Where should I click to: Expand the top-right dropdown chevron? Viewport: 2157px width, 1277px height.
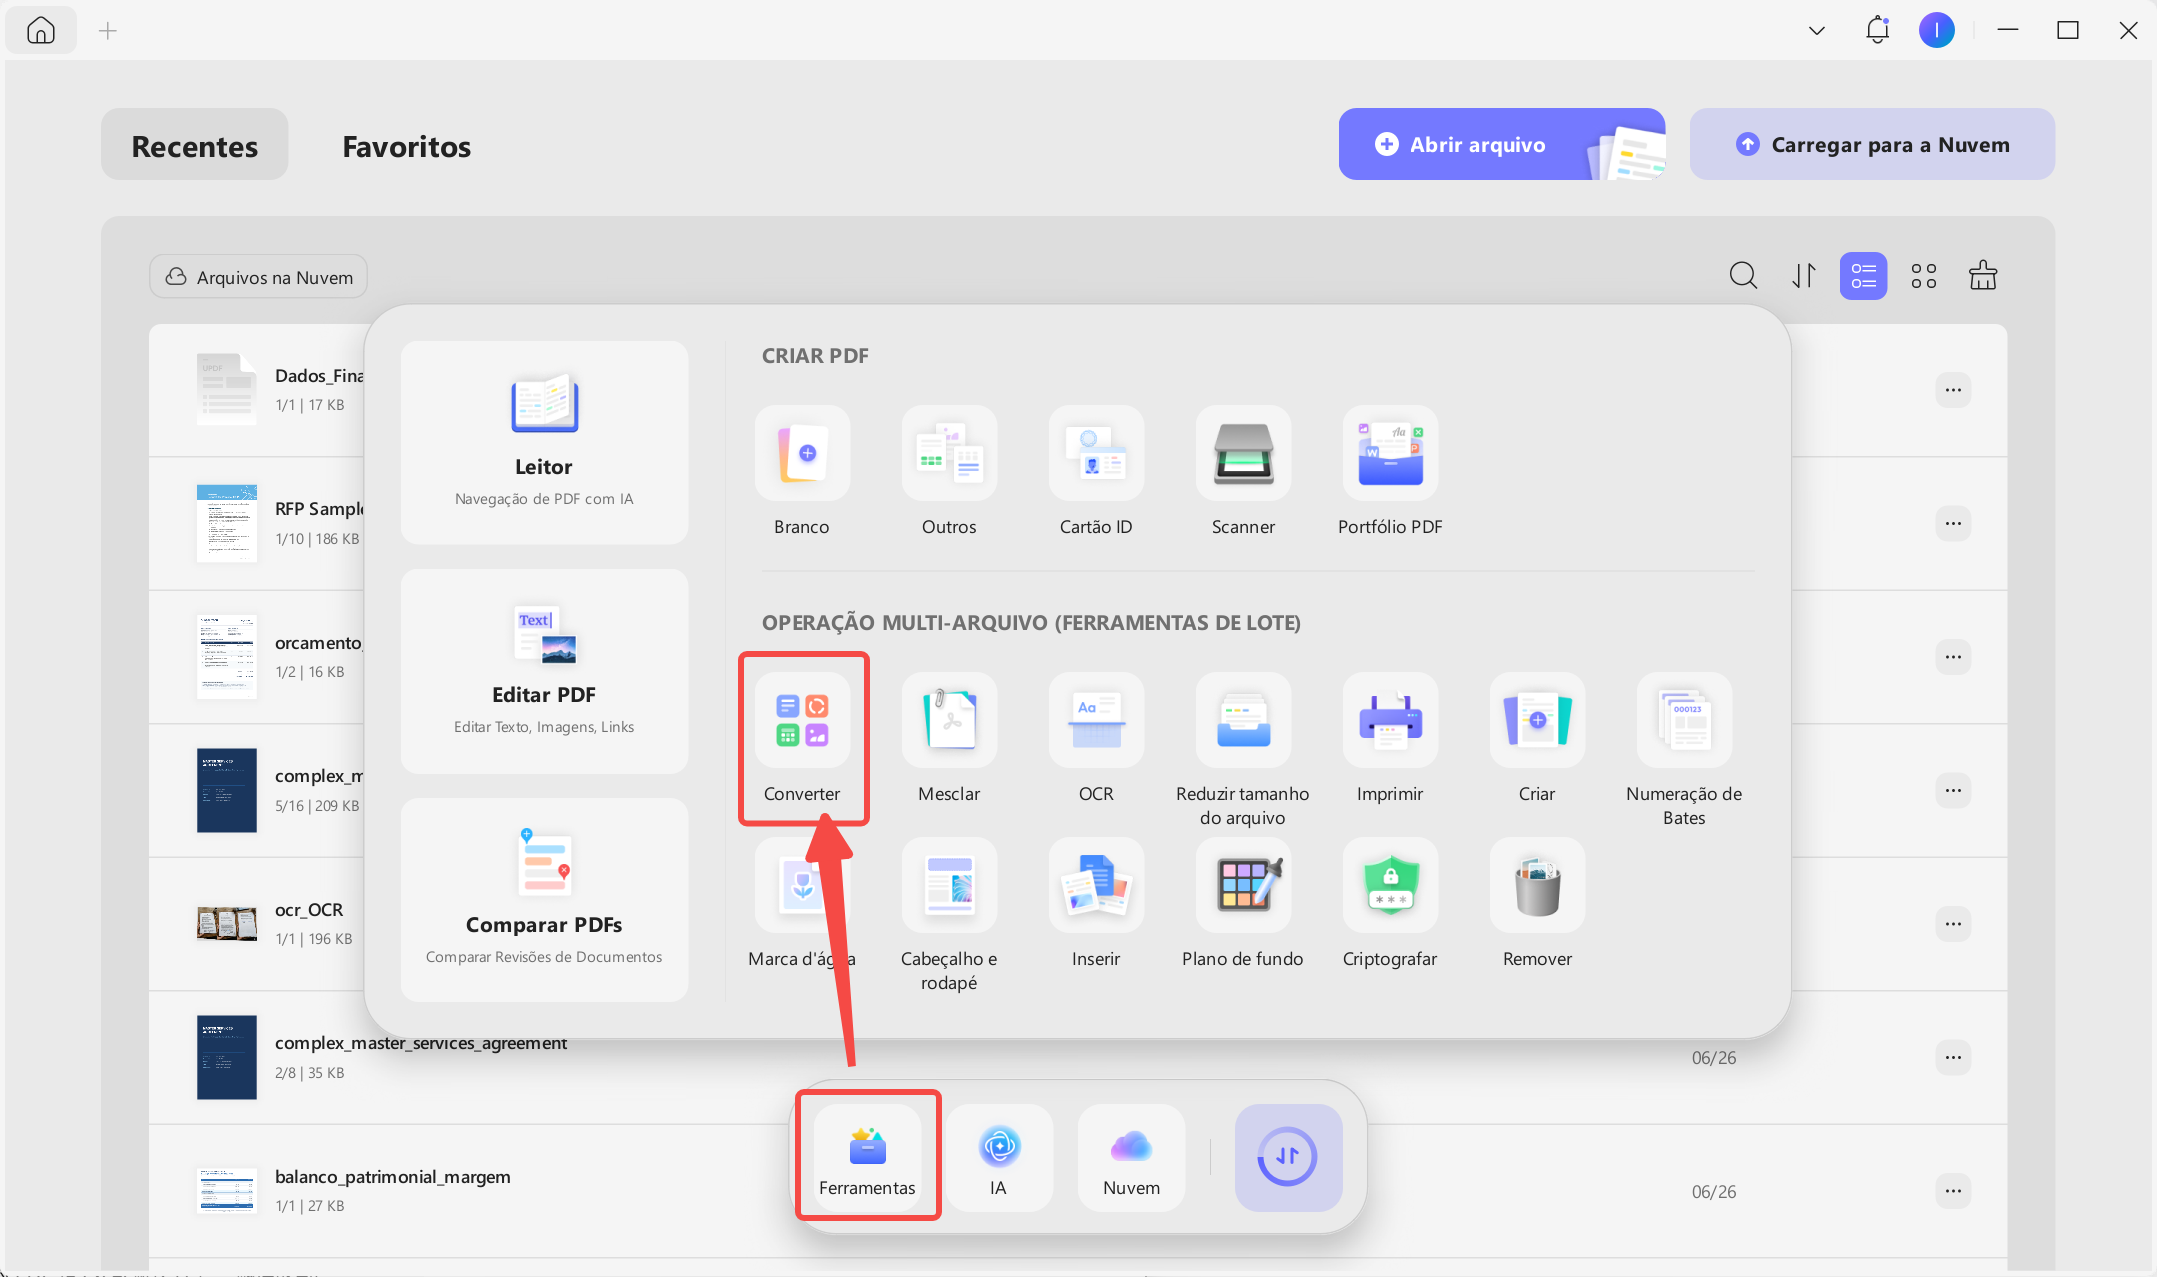[1817, 31]
